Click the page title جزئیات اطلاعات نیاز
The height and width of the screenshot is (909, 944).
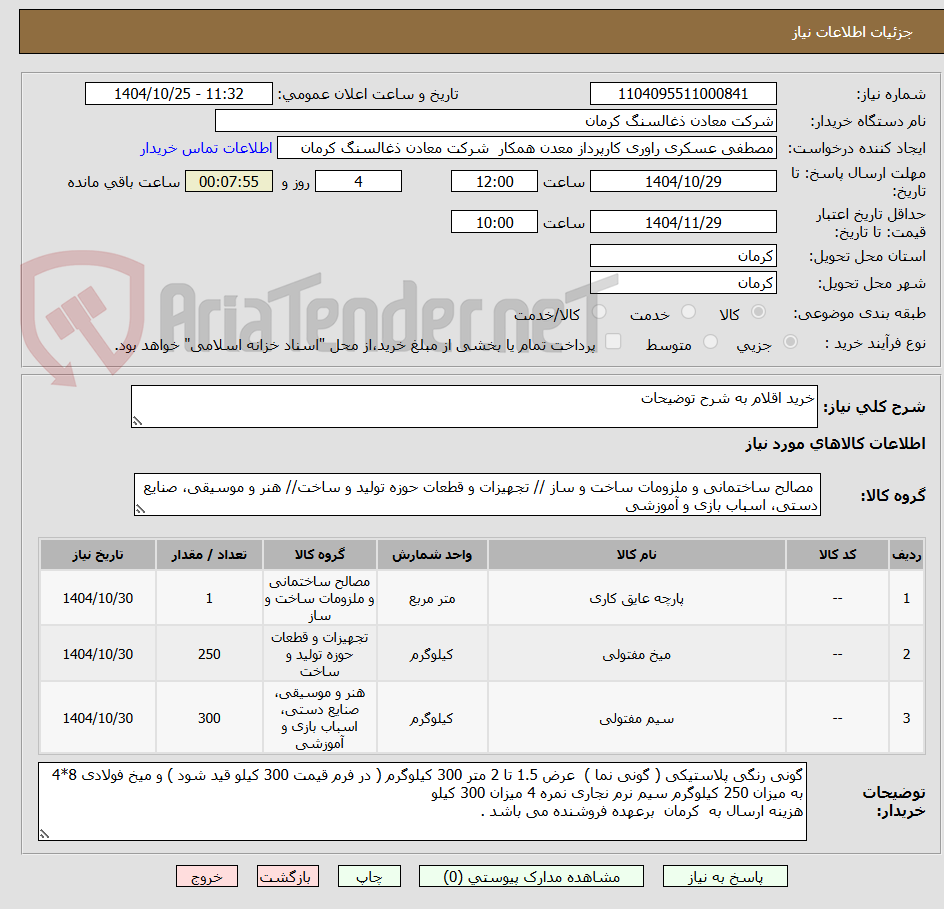(x=852, y=32)
